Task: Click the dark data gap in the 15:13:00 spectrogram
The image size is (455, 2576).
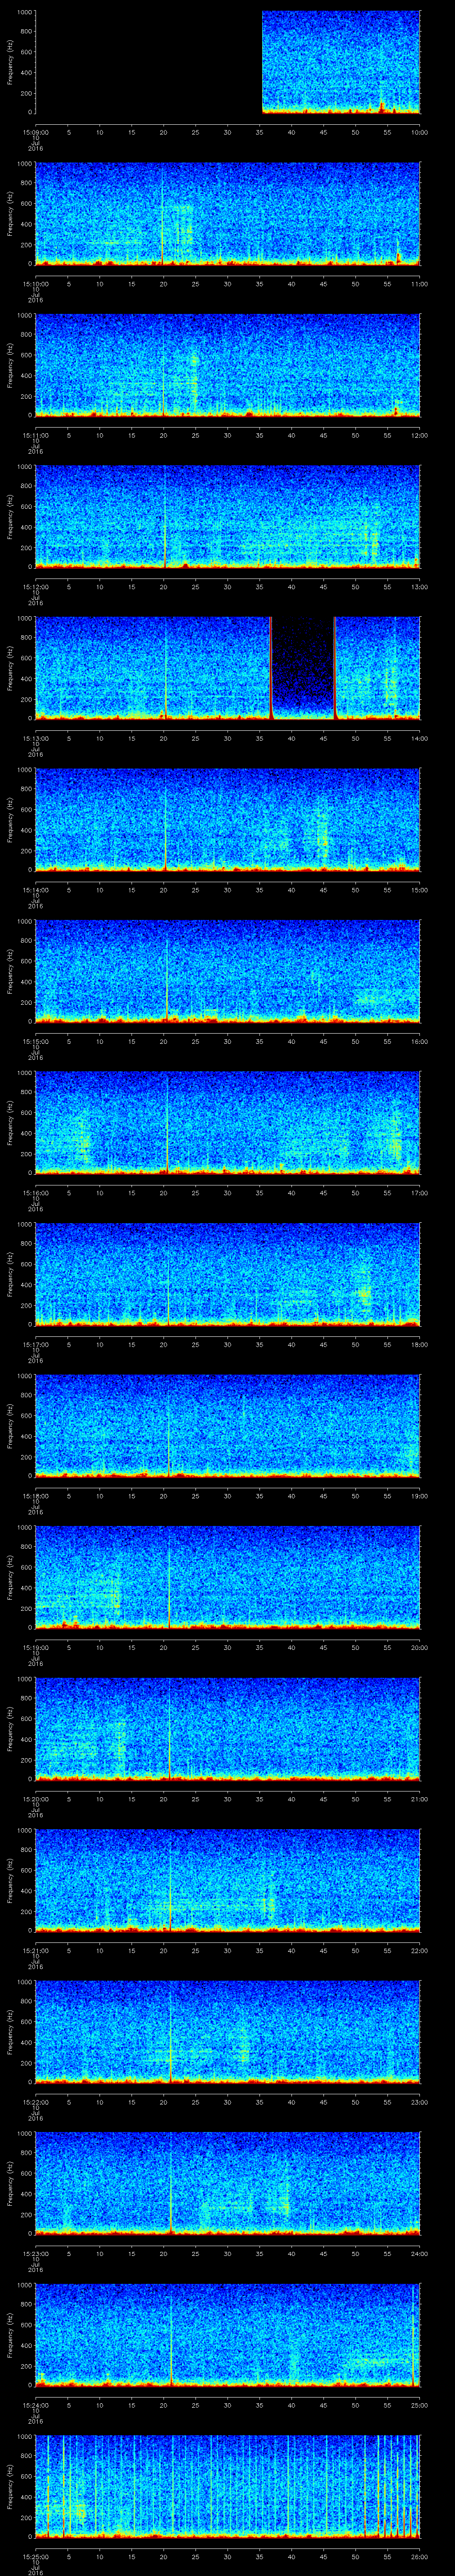Action: click(302, 667)
